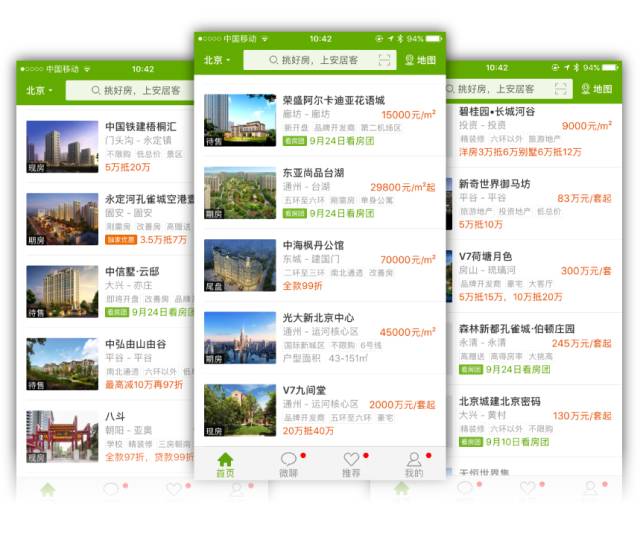Select the 荣盛阿尔卡迪亚花语城 title text
640x543 pixels.
pyautogui.click(x=333, y=100)
